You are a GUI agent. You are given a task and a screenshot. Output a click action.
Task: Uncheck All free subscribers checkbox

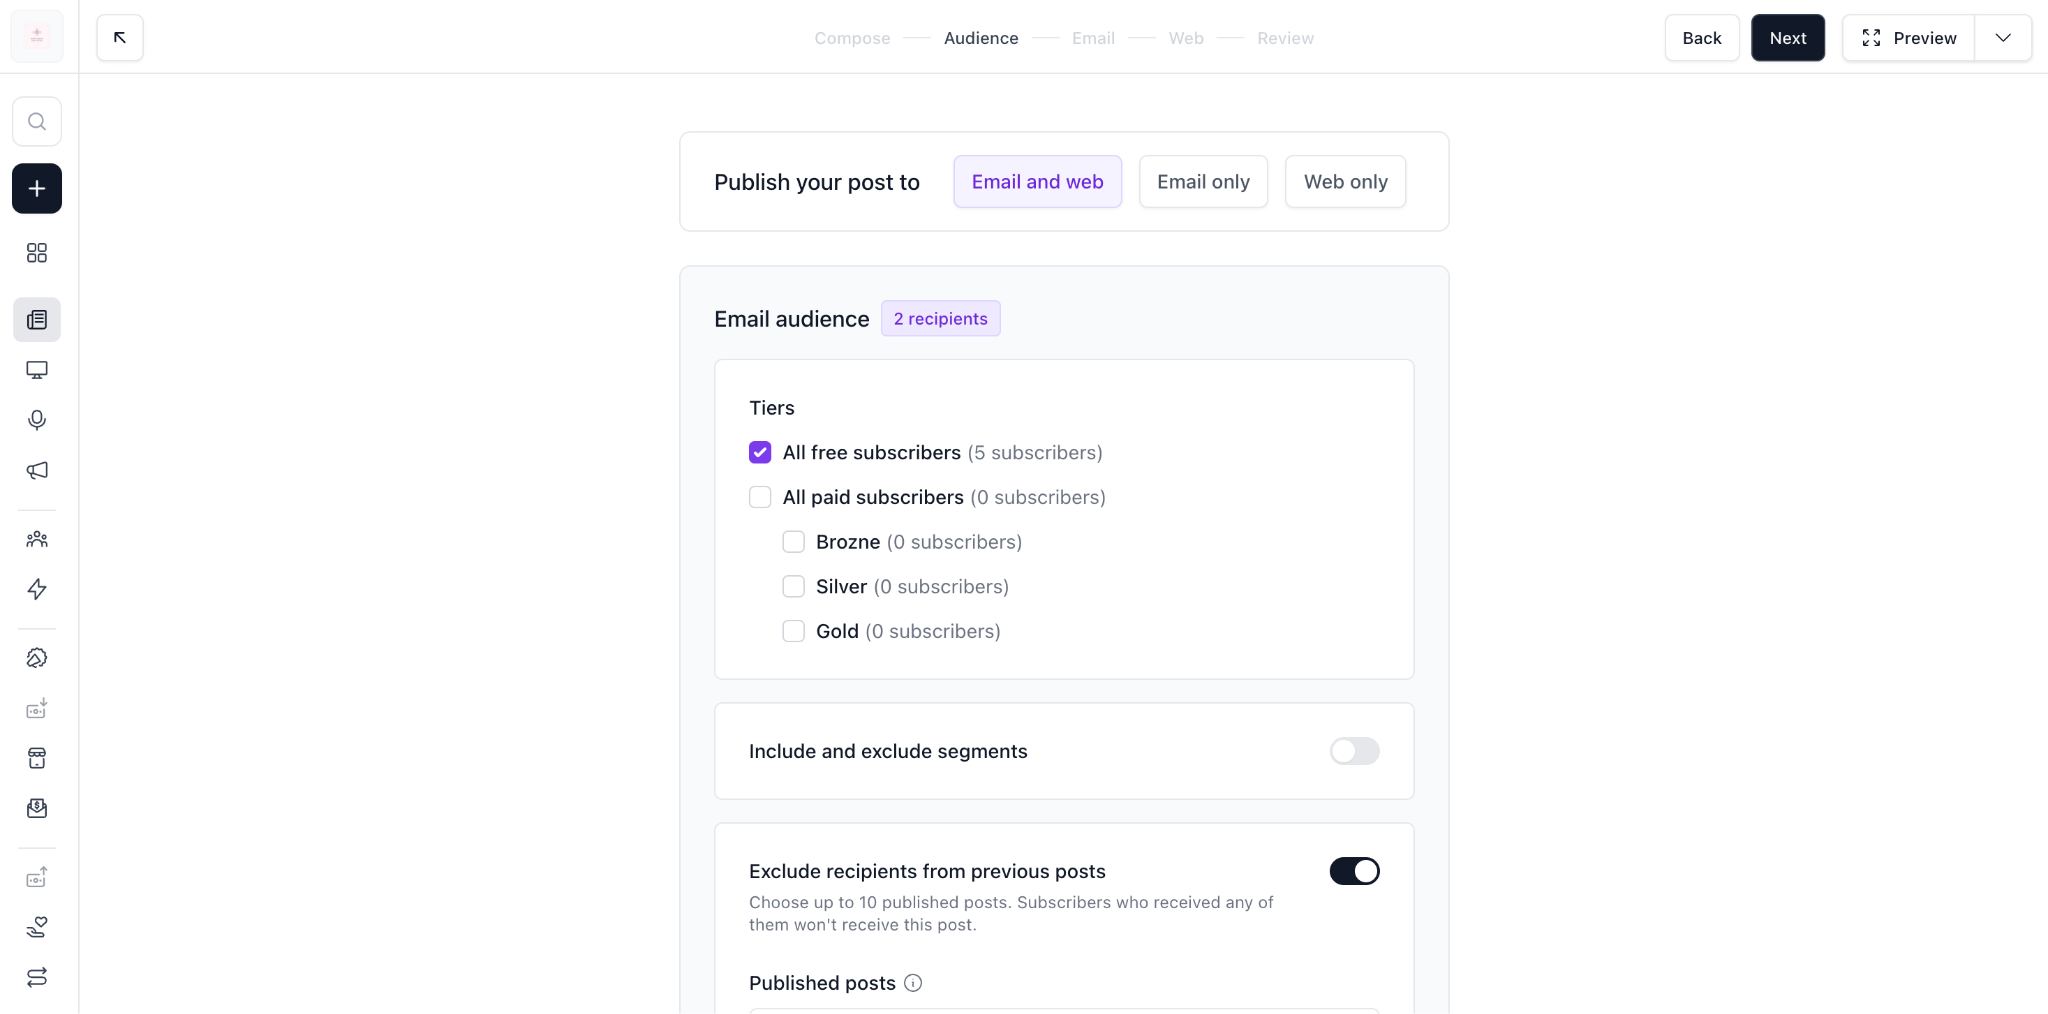click(x=760, y=453)
